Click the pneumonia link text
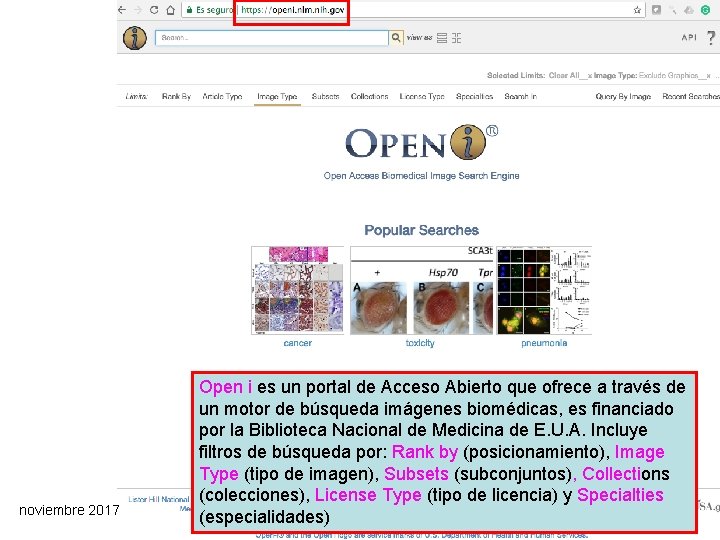Image resolution: width=720 pixels, height=540 pixels. (544, 343)
